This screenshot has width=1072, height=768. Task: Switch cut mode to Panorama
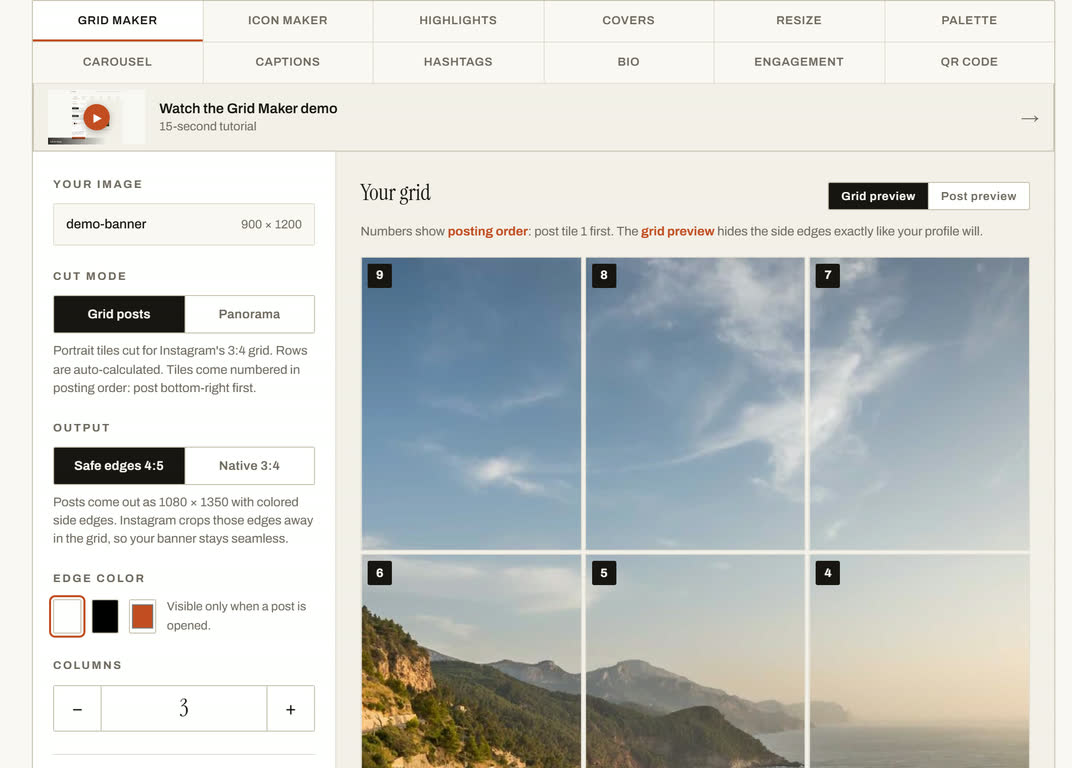(x=250, y=314)
